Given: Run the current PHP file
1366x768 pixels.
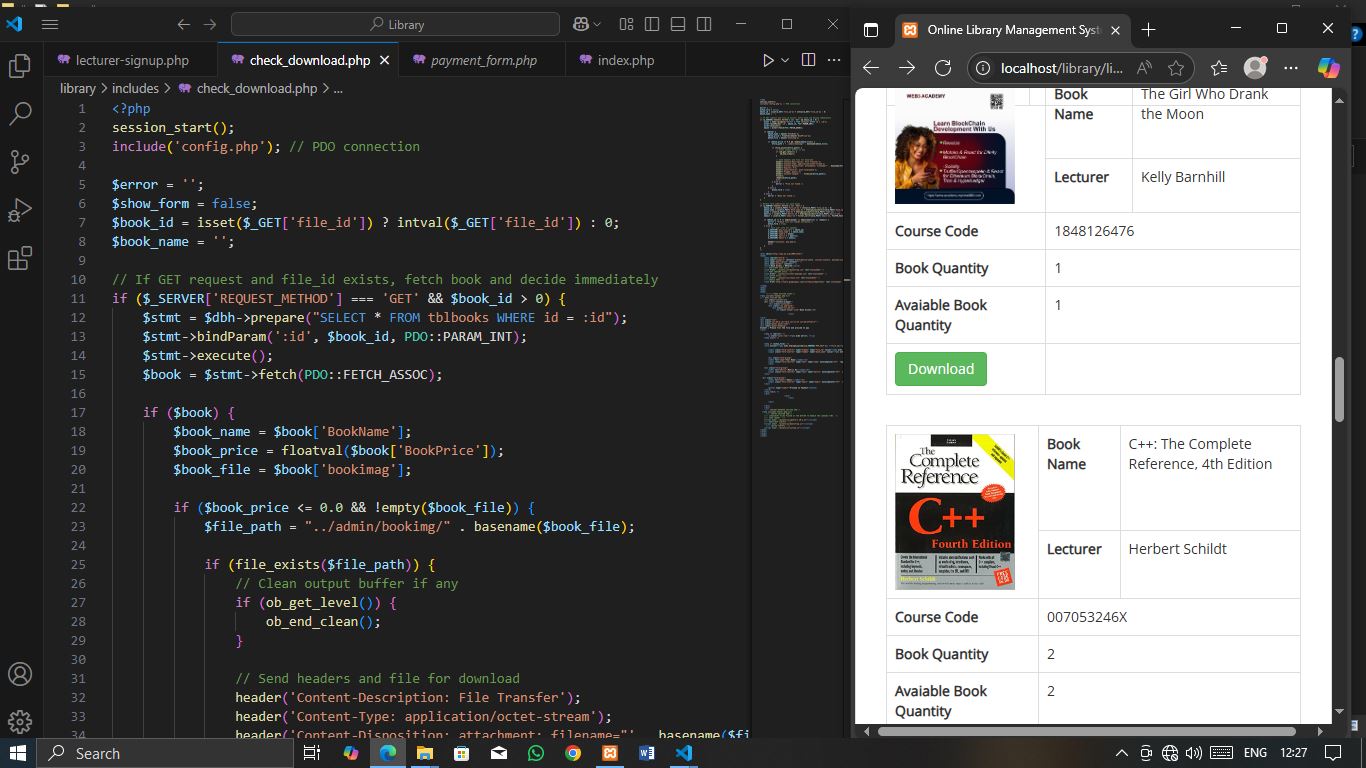Looking at the screenshot, I should 768,60.
